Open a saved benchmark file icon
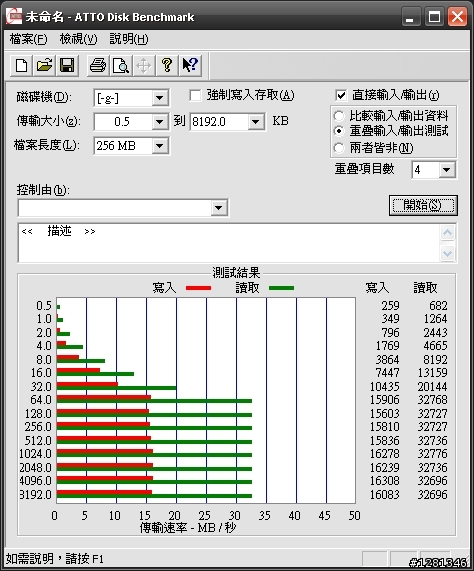This screenshot has height=571, width=474. (44, 66)
